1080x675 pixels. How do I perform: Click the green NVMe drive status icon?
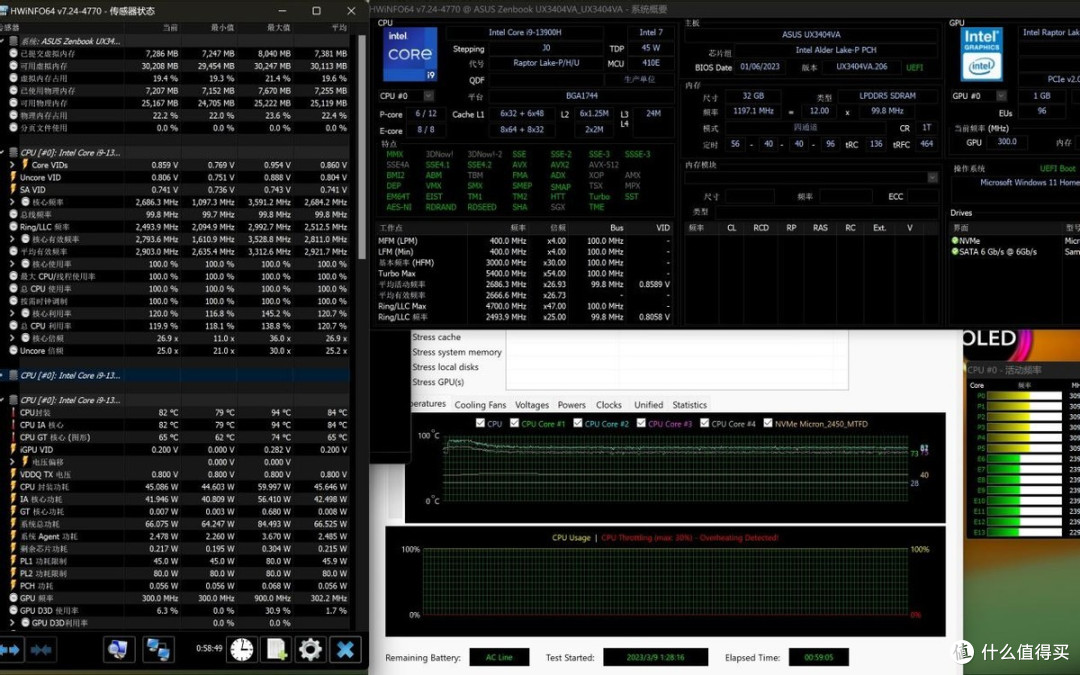tap(955, 241)
